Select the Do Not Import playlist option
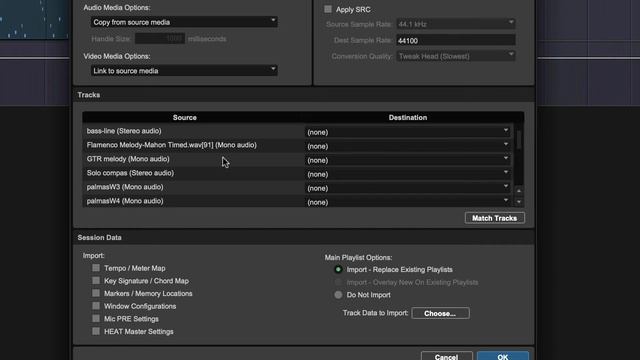Screen dimensions: 640x360 (338, 295)
